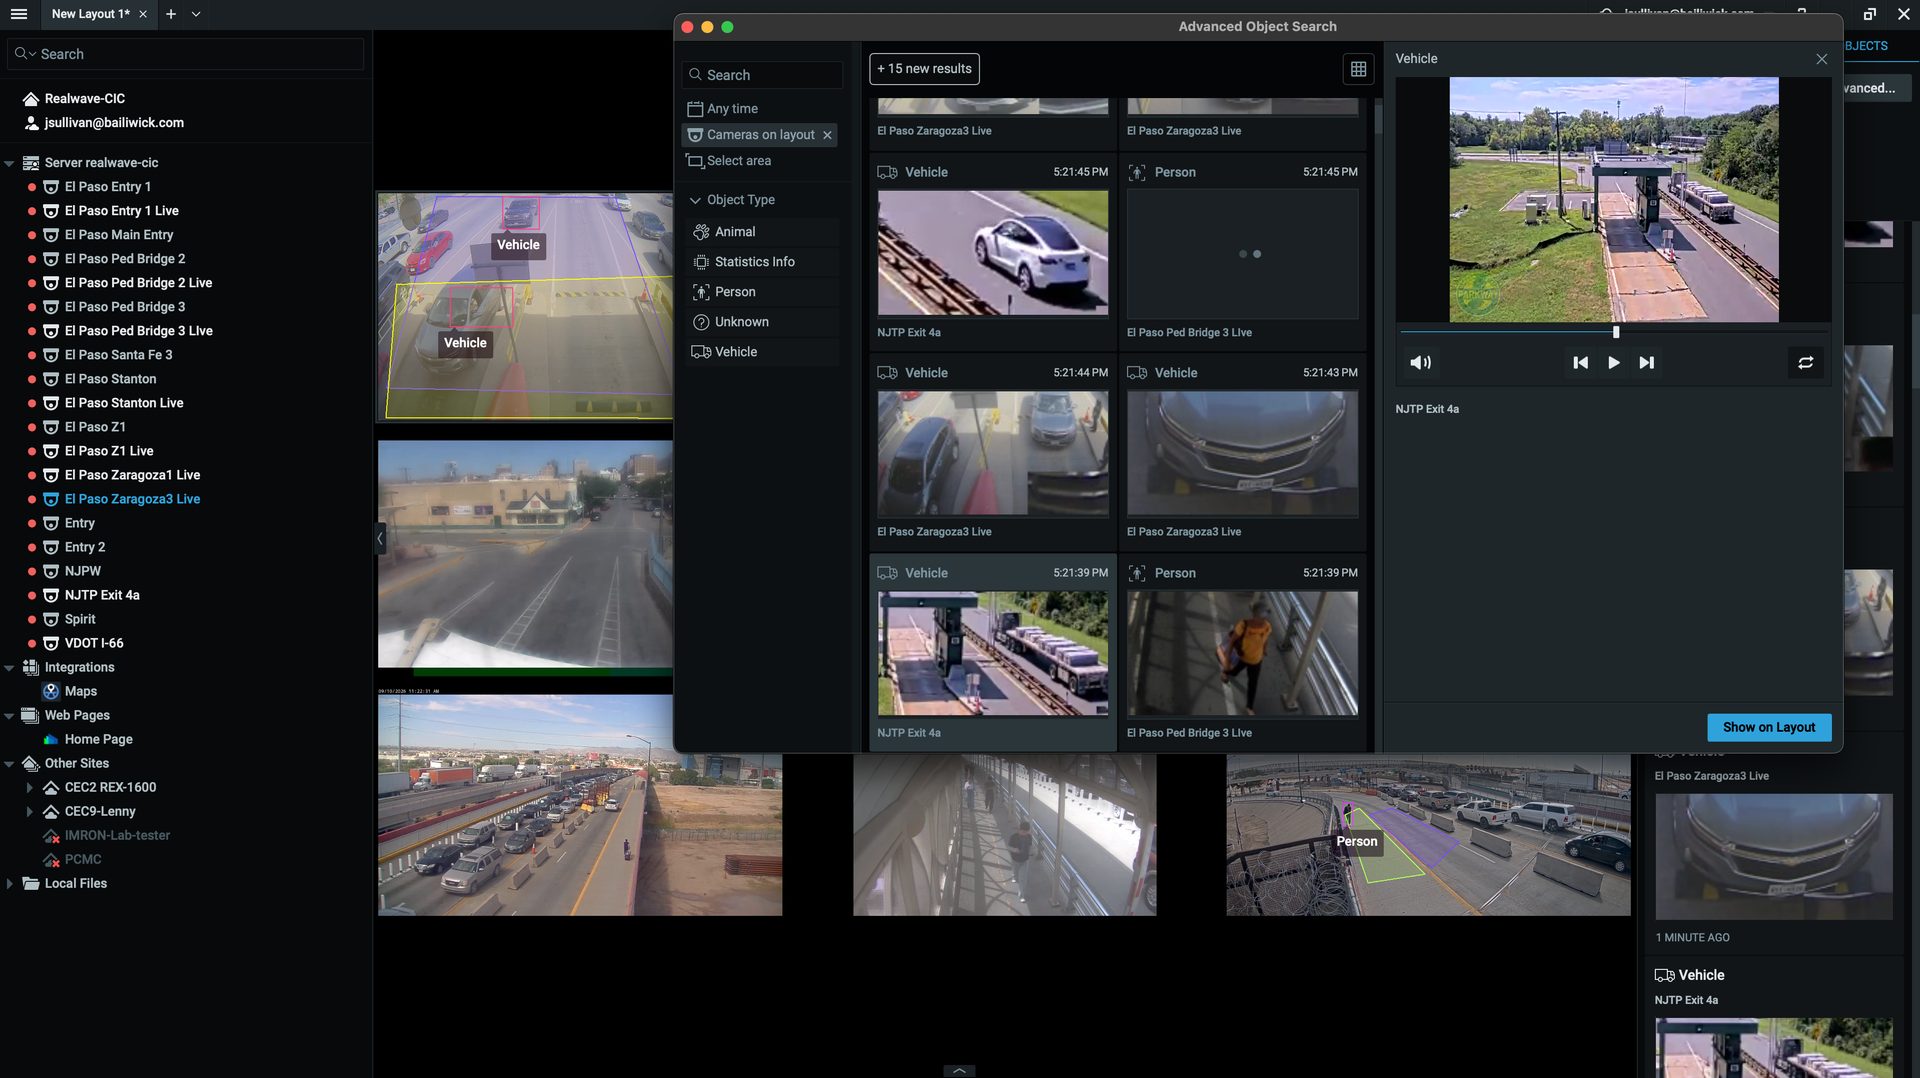The height and width of the screenshot is (1078, 1920).
Task: Close the Vehicle preview panel
Action: 1821,59
